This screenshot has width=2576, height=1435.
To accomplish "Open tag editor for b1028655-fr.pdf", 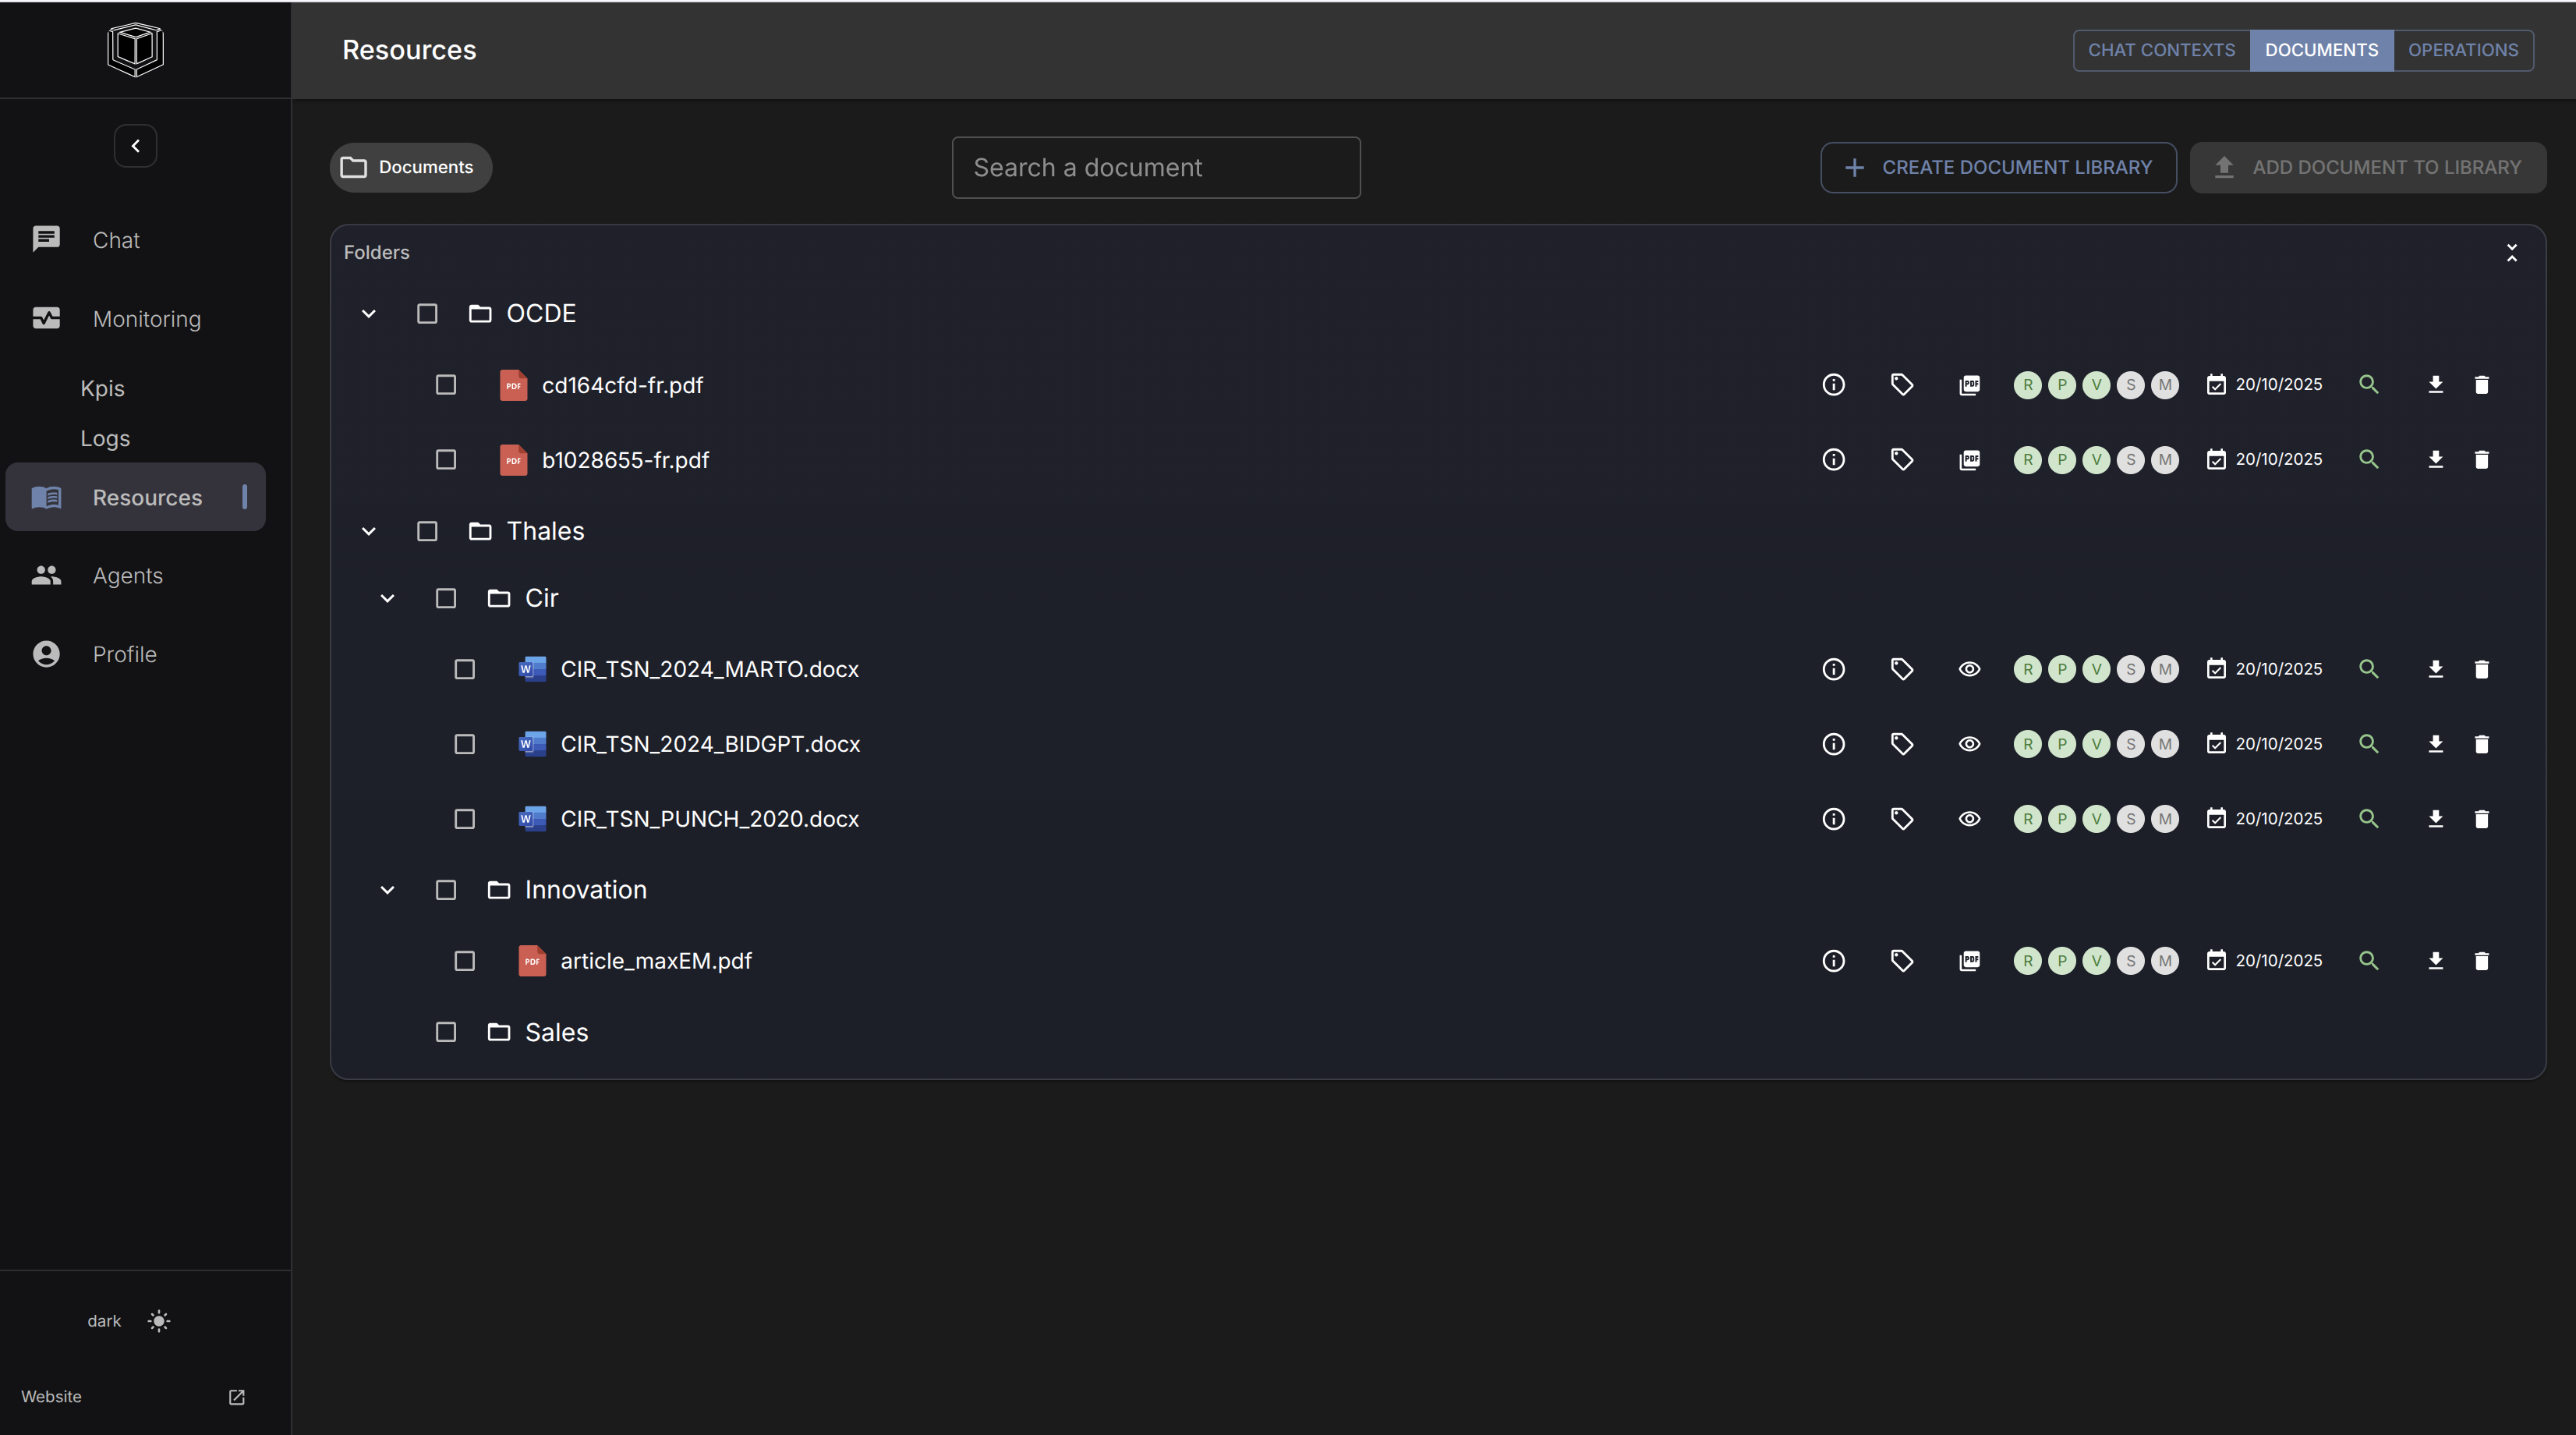I will tap(1902, 460).
